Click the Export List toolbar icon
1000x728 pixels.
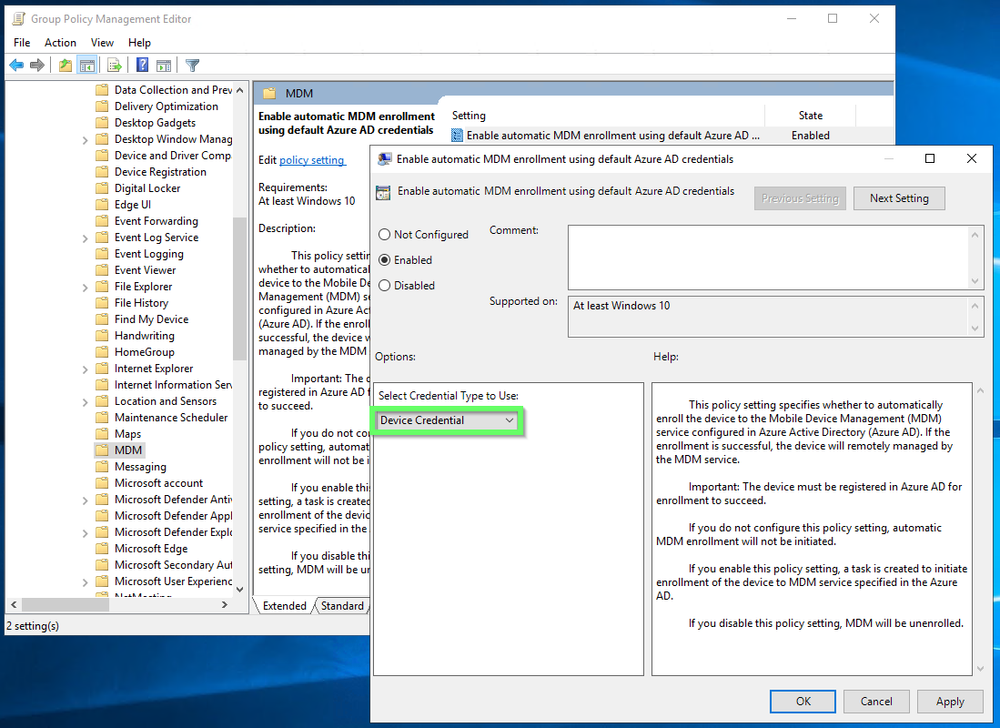[114, 65]
